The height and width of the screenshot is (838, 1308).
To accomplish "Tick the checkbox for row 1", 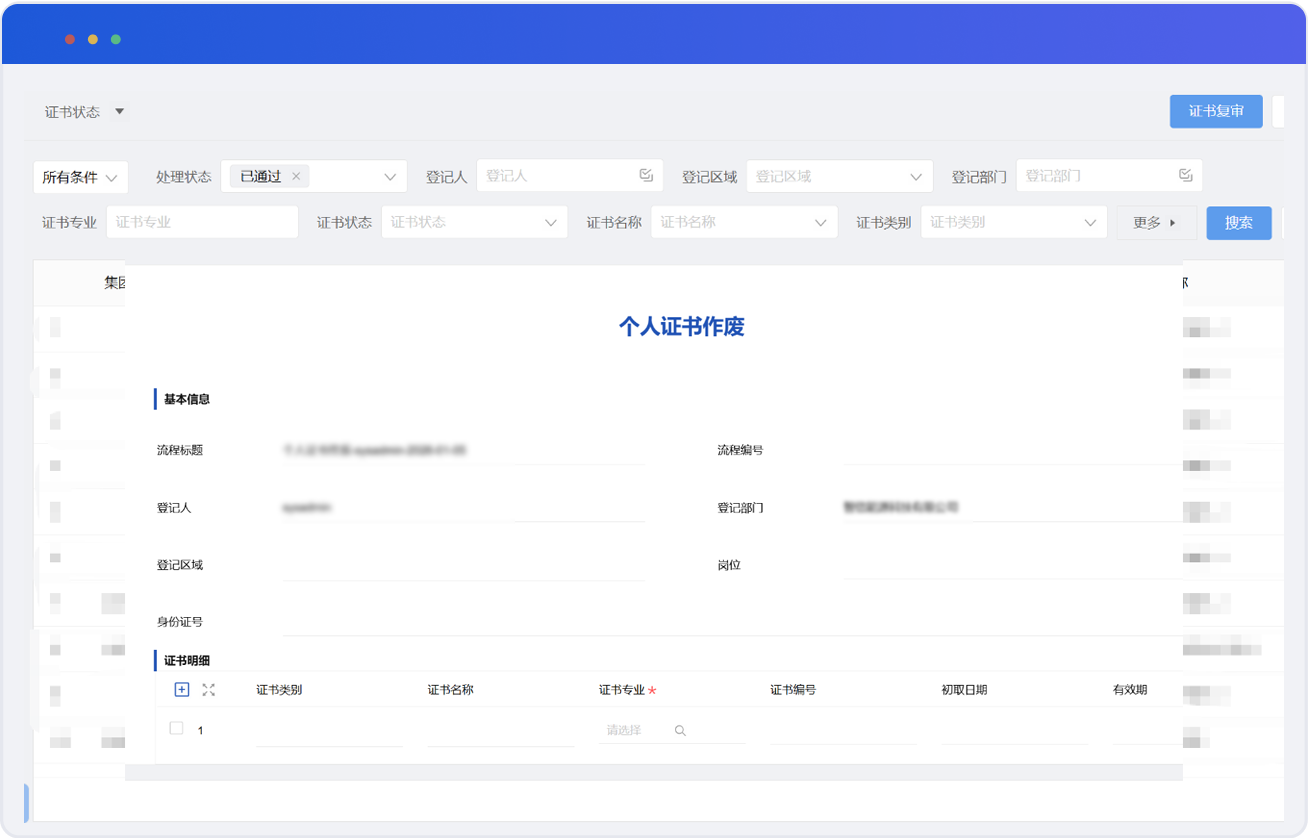I will coord(177,729).
